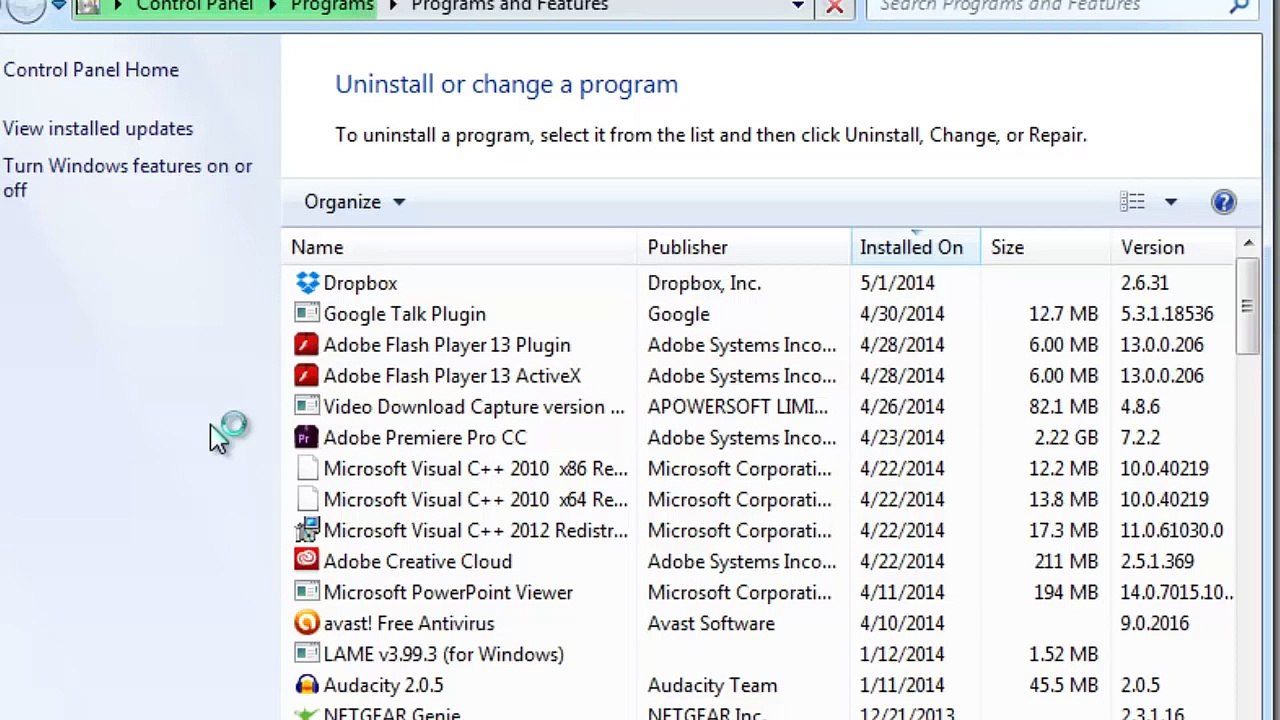Click the Google Talk Plugin icon

tap(307, 314)
